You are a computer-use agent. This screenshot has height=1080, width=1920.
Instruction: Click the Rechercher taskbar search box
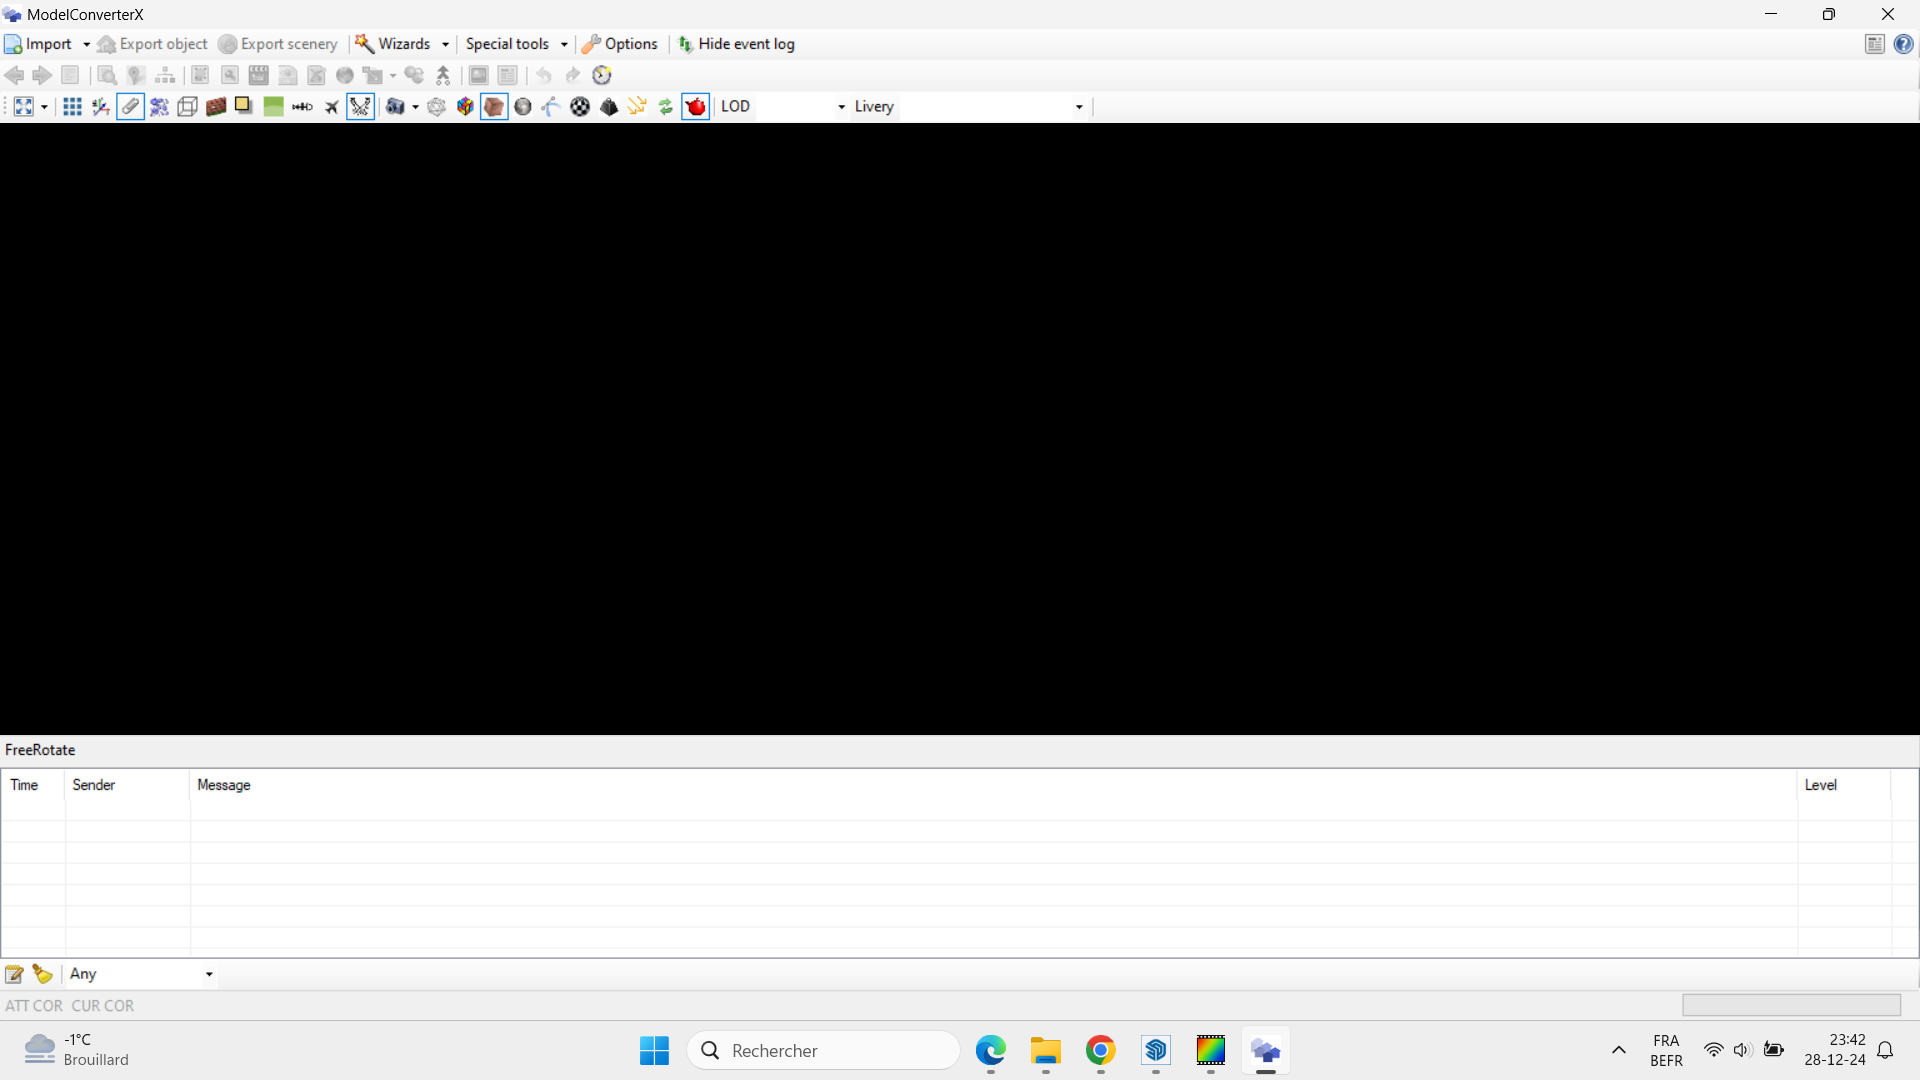(823, 1050)
